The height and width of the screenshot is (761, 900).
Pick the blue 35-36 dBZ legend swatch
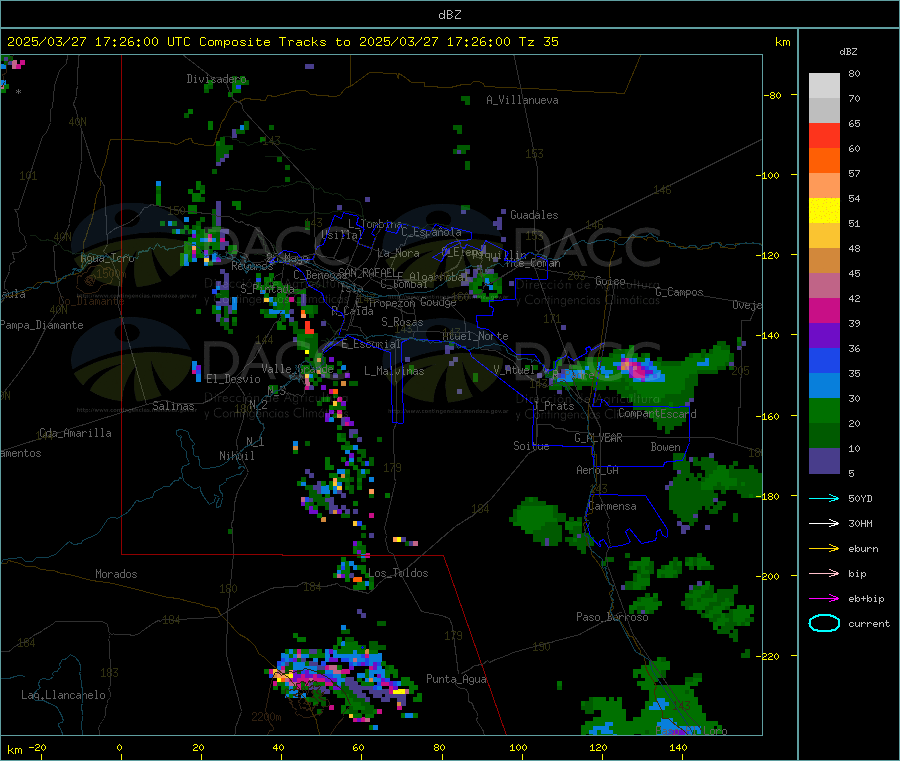tap(824, 360)
